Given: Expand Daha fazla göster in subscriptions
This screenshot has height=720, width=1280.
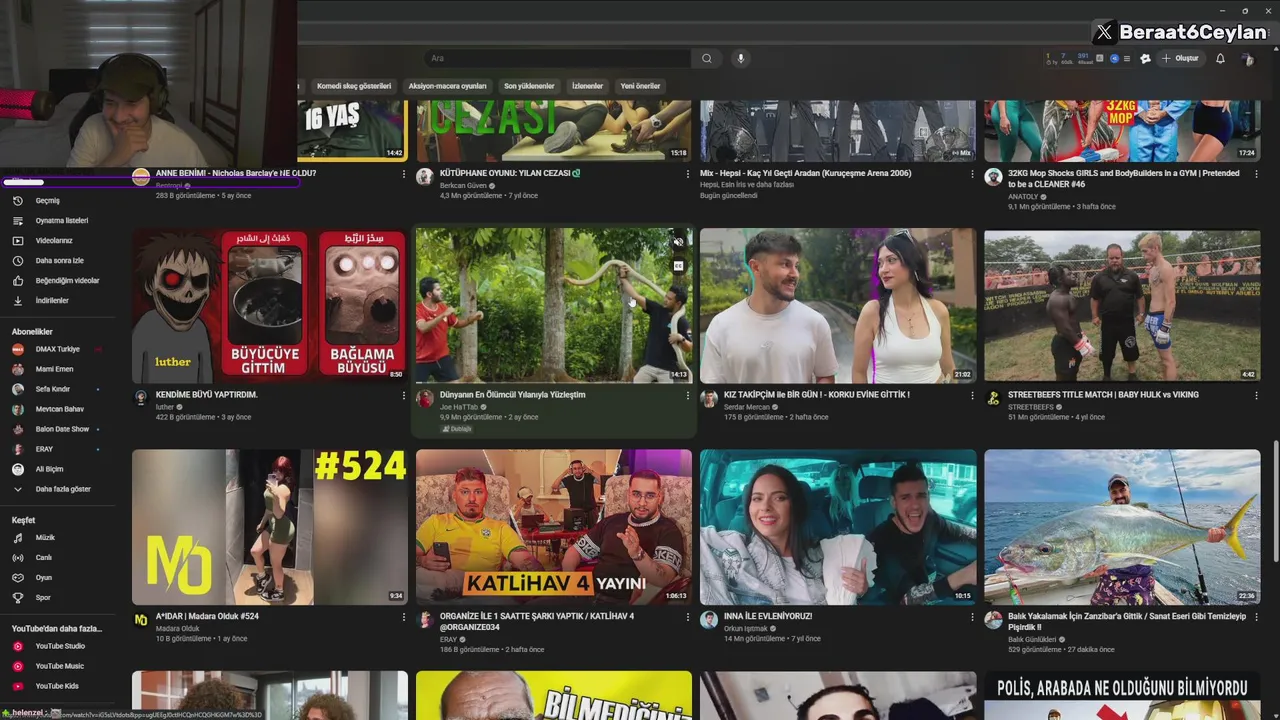Looking at the screenshot, I should pos(63,489).
